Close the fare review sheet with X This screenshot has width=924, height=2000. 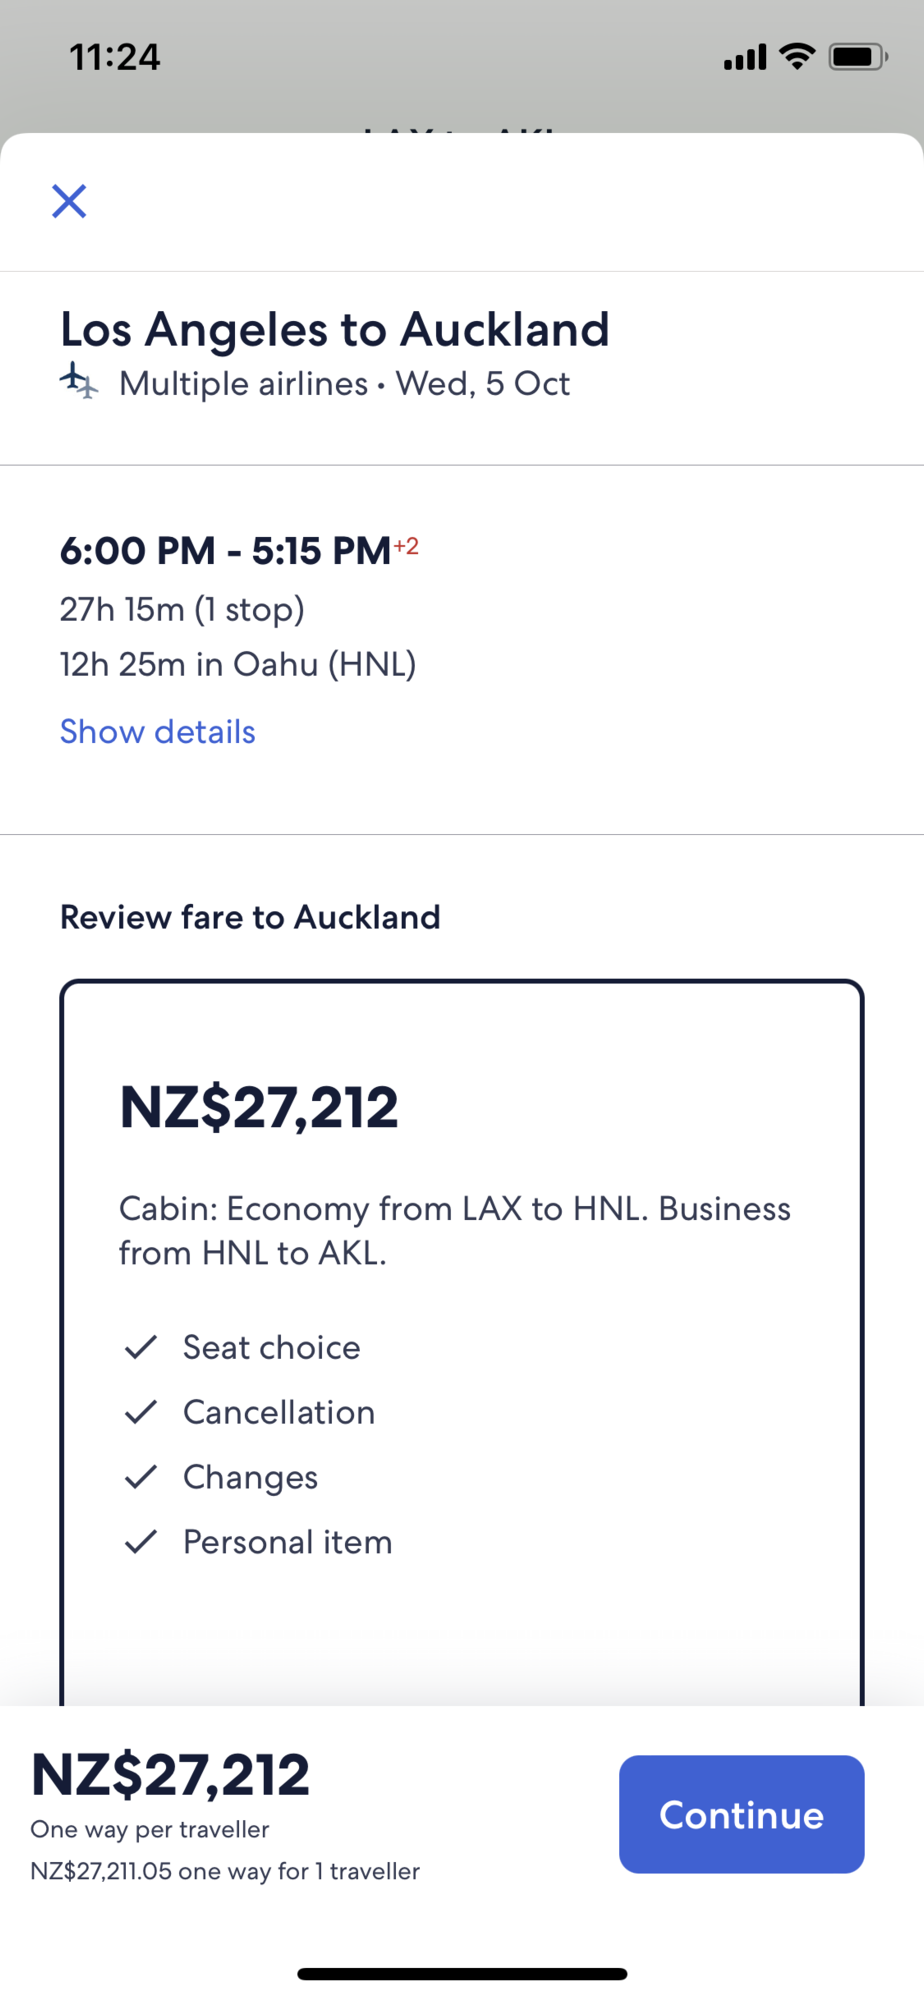tap(69, 201)
